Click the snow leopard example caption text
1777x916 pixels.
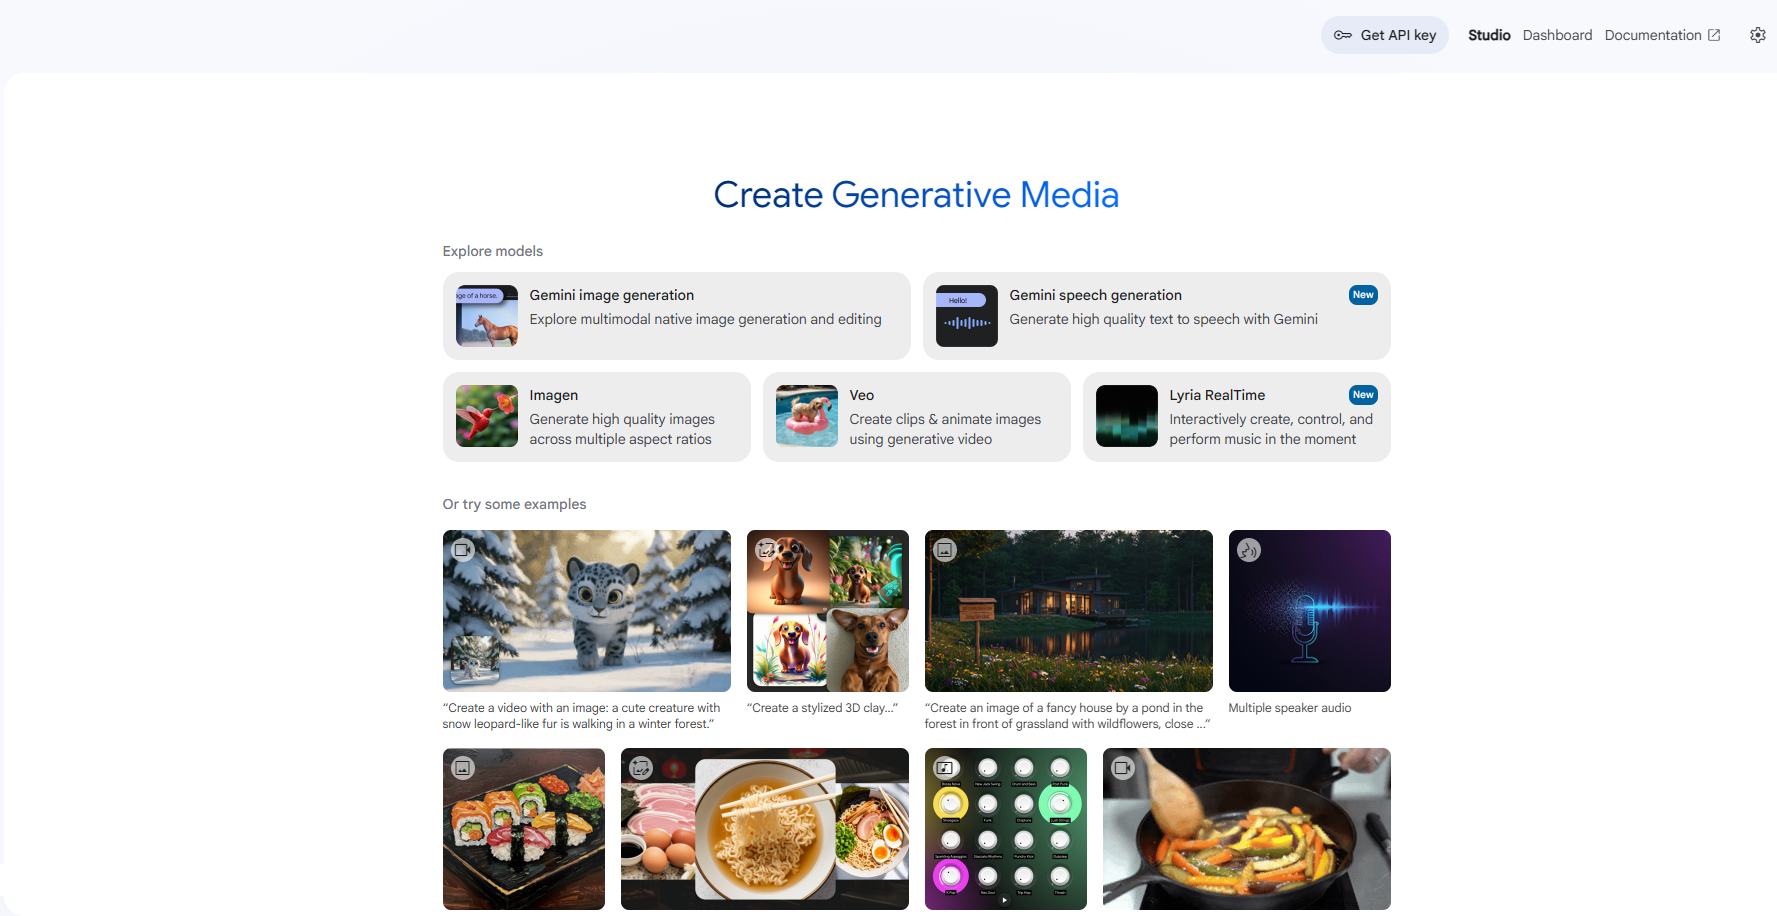[581, 716]
